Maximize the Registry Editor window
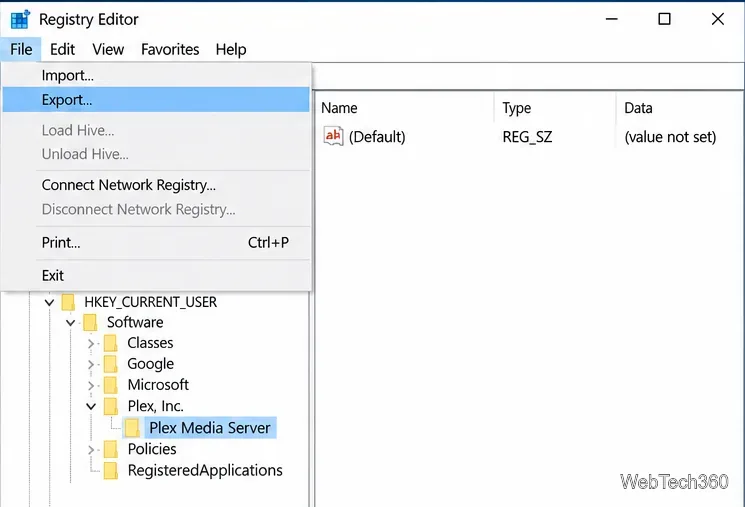Screen dimensions: 745x507 point(664,19)
